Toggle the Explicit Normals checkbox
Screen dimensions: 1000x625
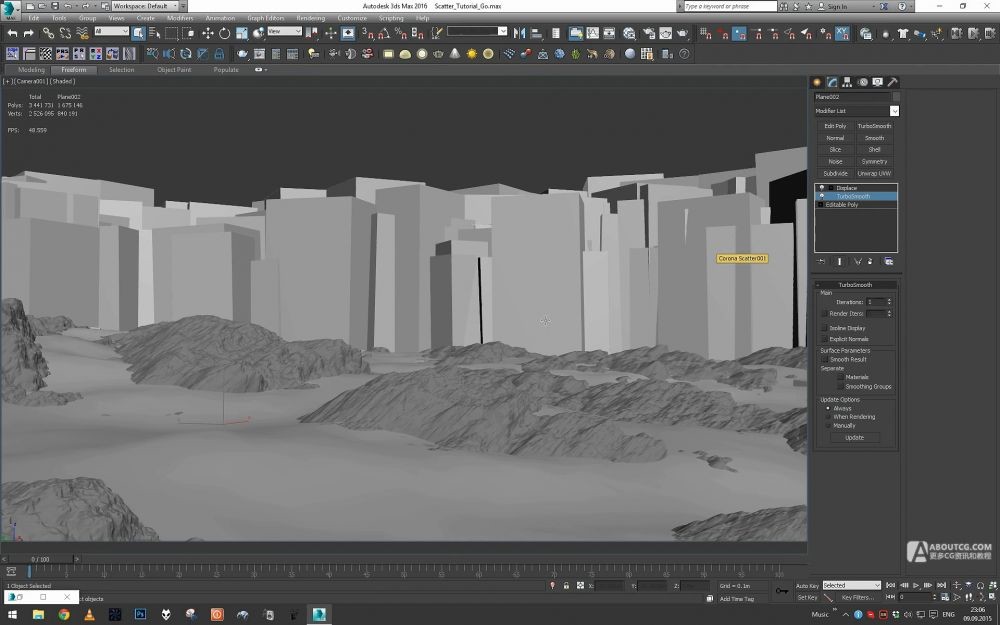point(825,339)
